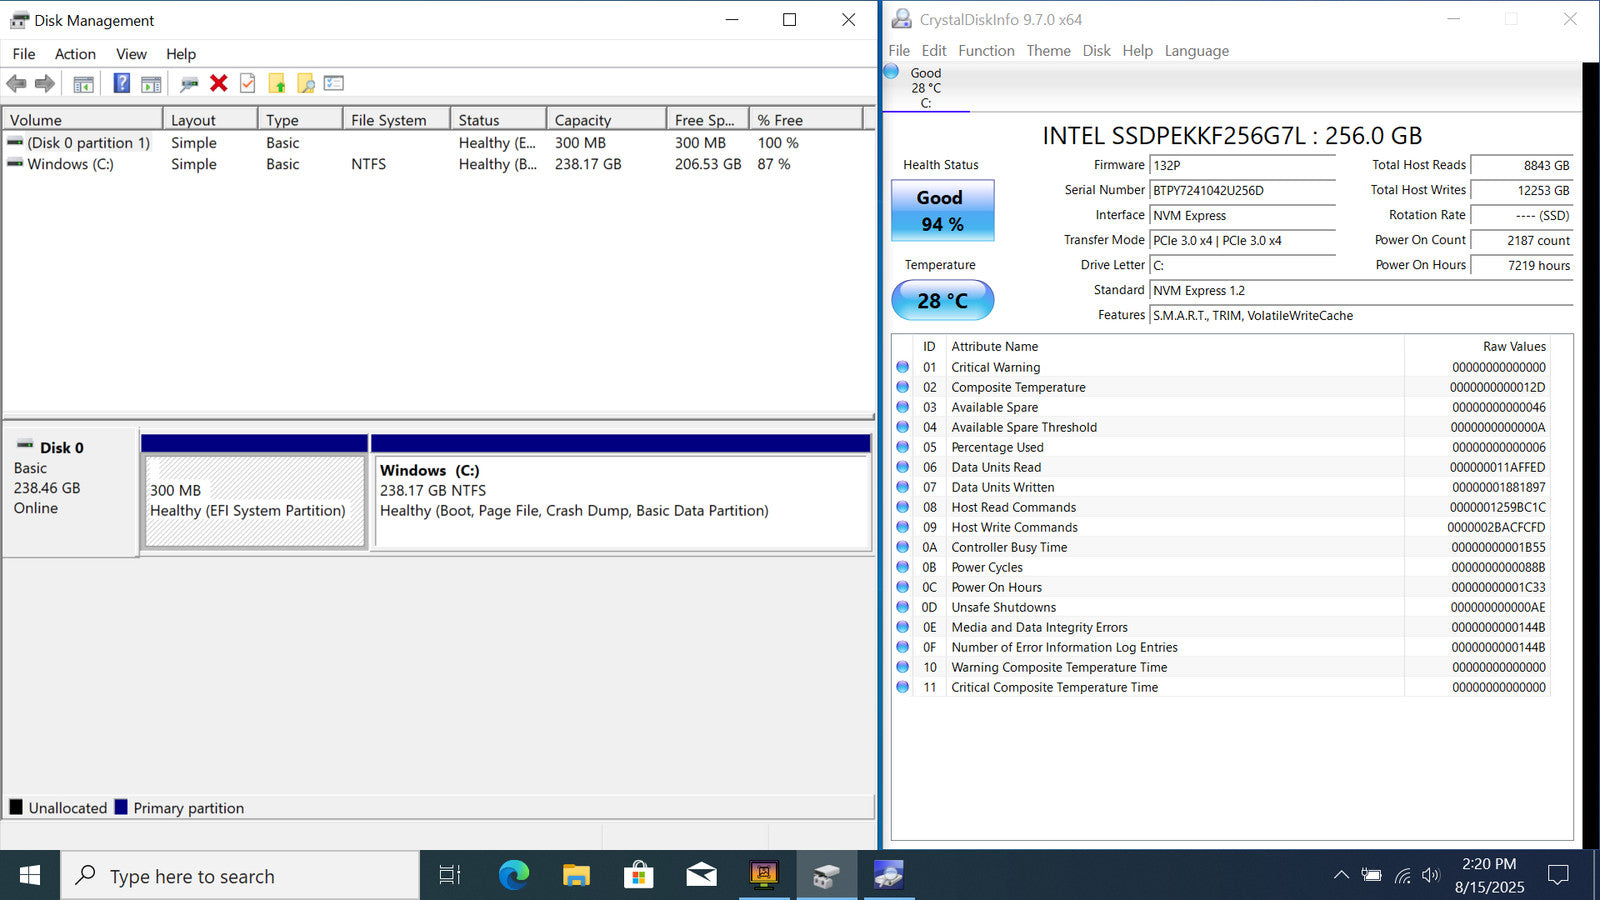The width and height of the screenshot is (1600, 900).
Task: Open Microsoft Edge from the taskbar
Action: 514,876
